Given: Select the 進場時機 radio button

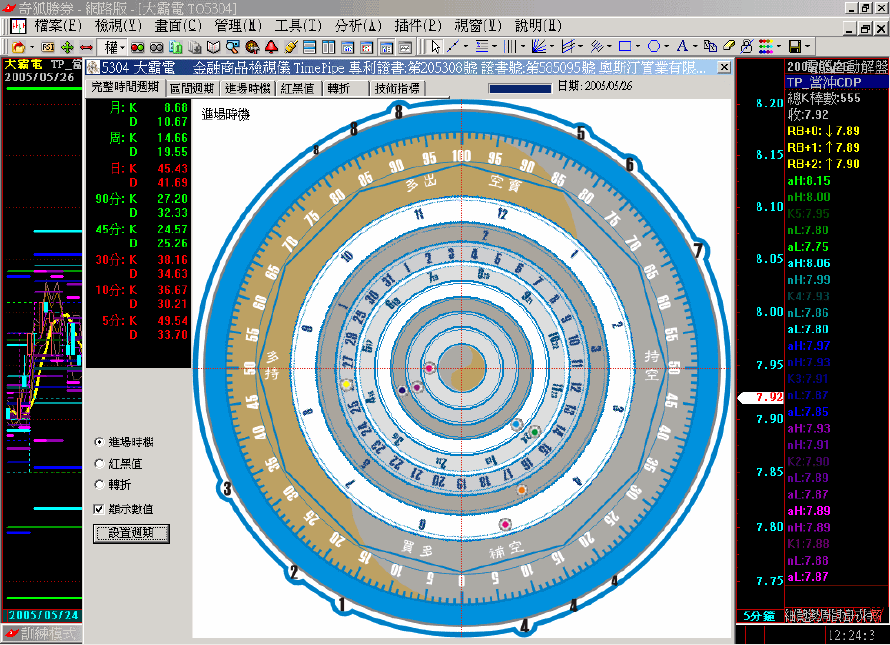Looking at the screenshot, I should [98, 442].
